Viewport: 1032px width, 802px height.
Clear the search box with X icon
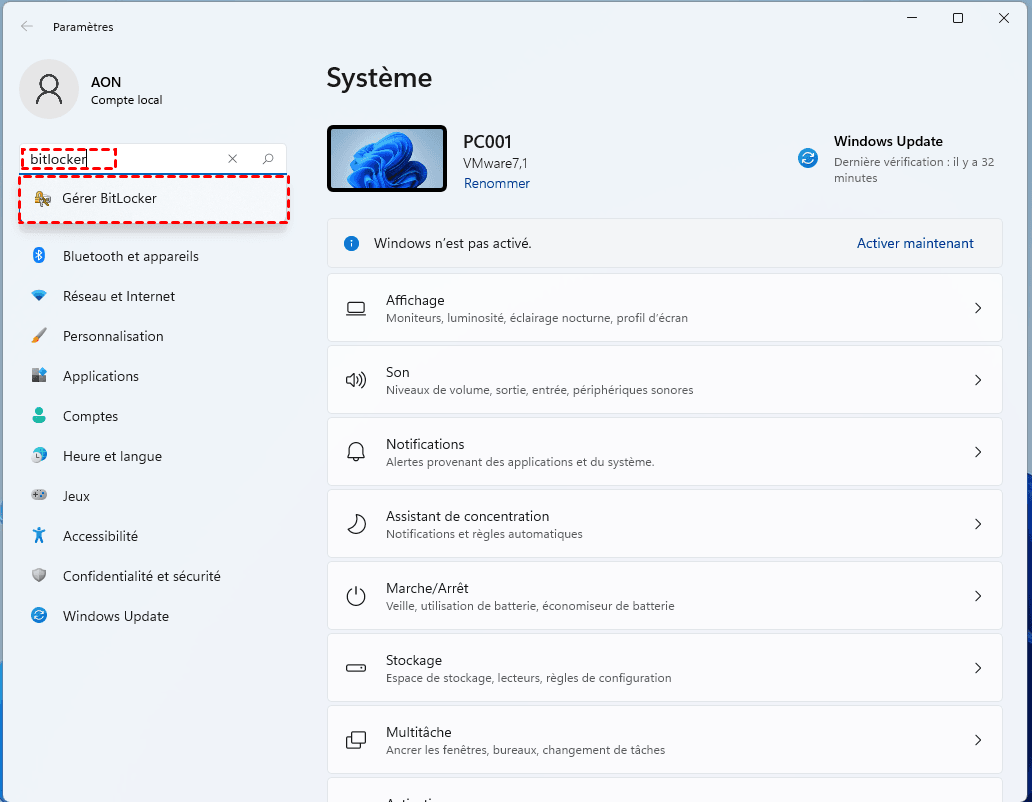(x=233, y=159)
